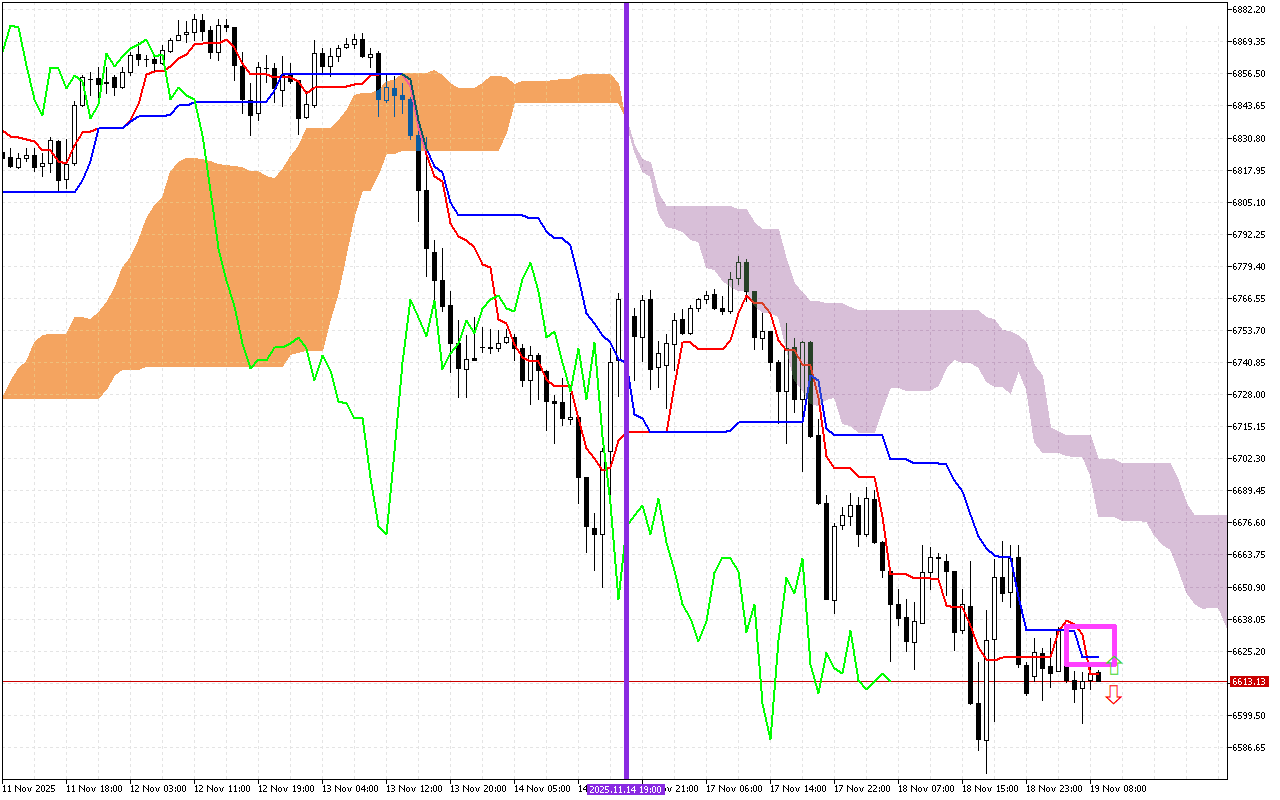The image size is (1280, 800).
Task: Select the red down arrow marker
Action: [1113, 694]
